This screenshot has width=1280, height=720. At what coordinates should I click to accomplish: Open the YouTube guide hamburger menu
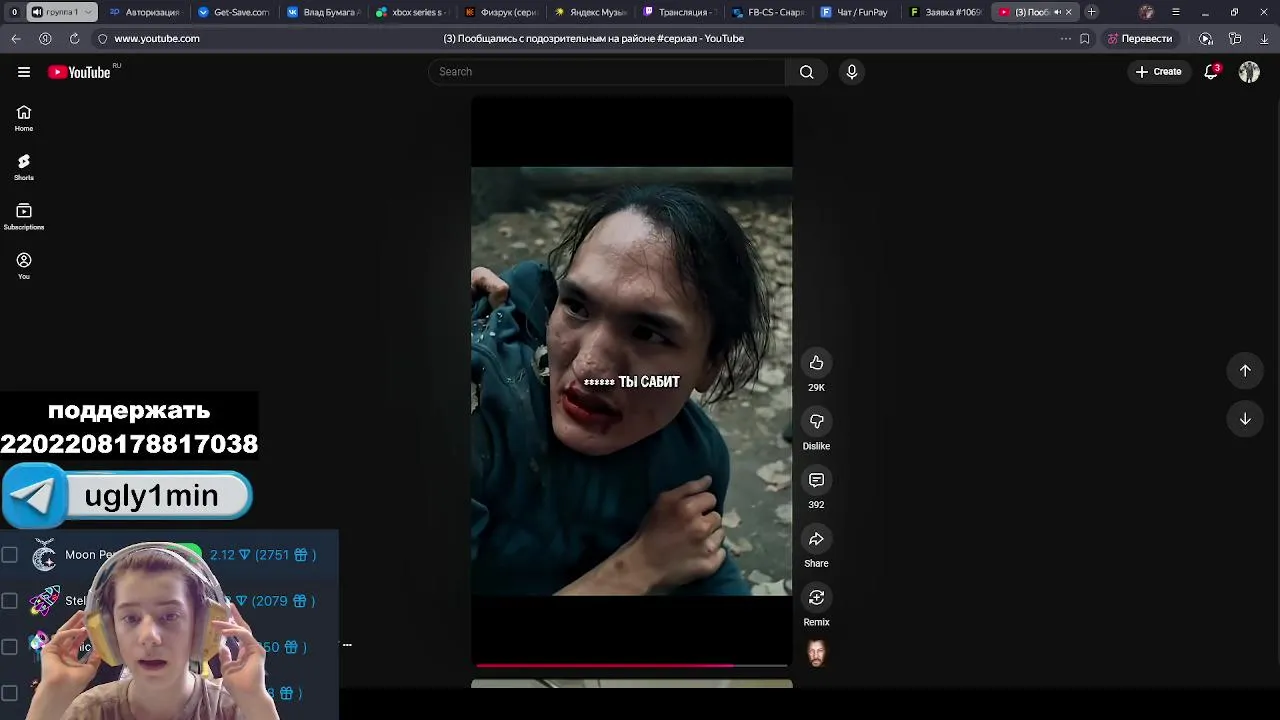(24, 72)
